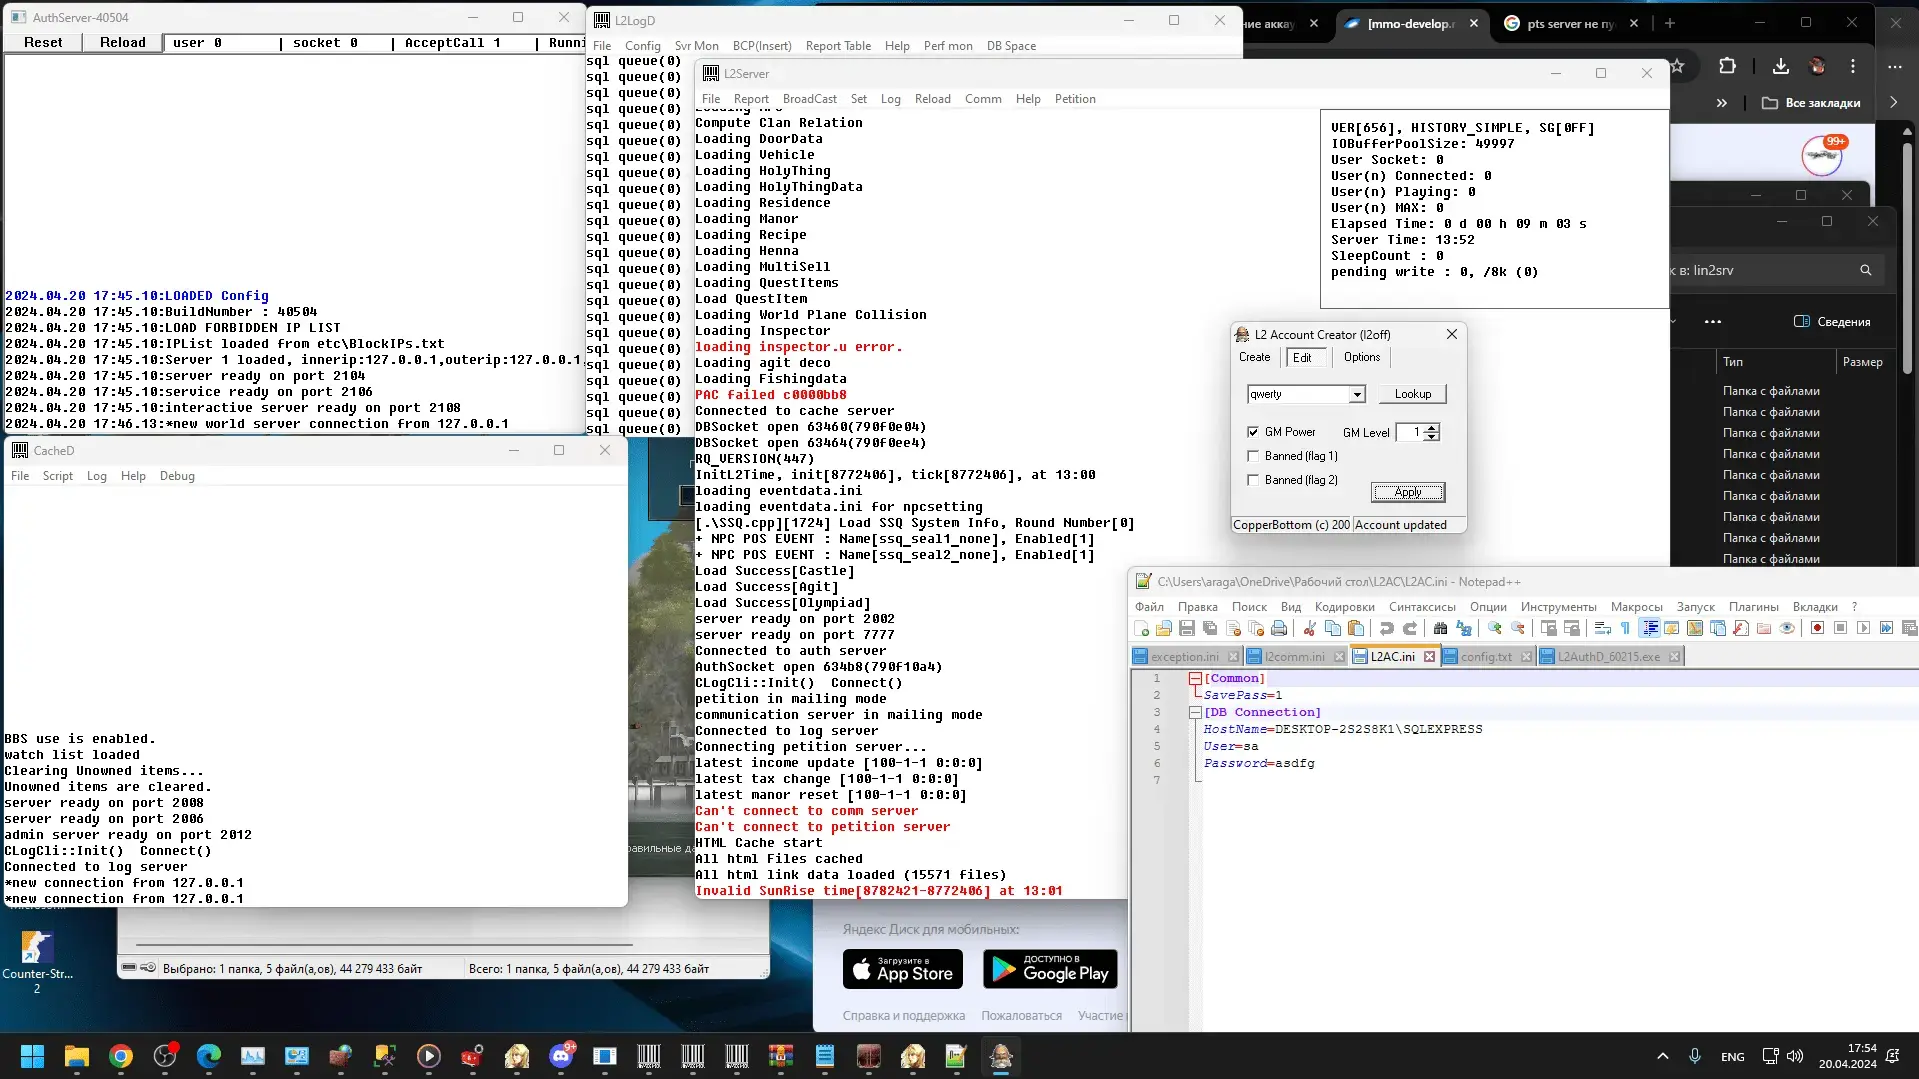This screenshot has height=1079, width=1919.
Task: Open BroadCast menu in L2Server
Action: (810, 99)
